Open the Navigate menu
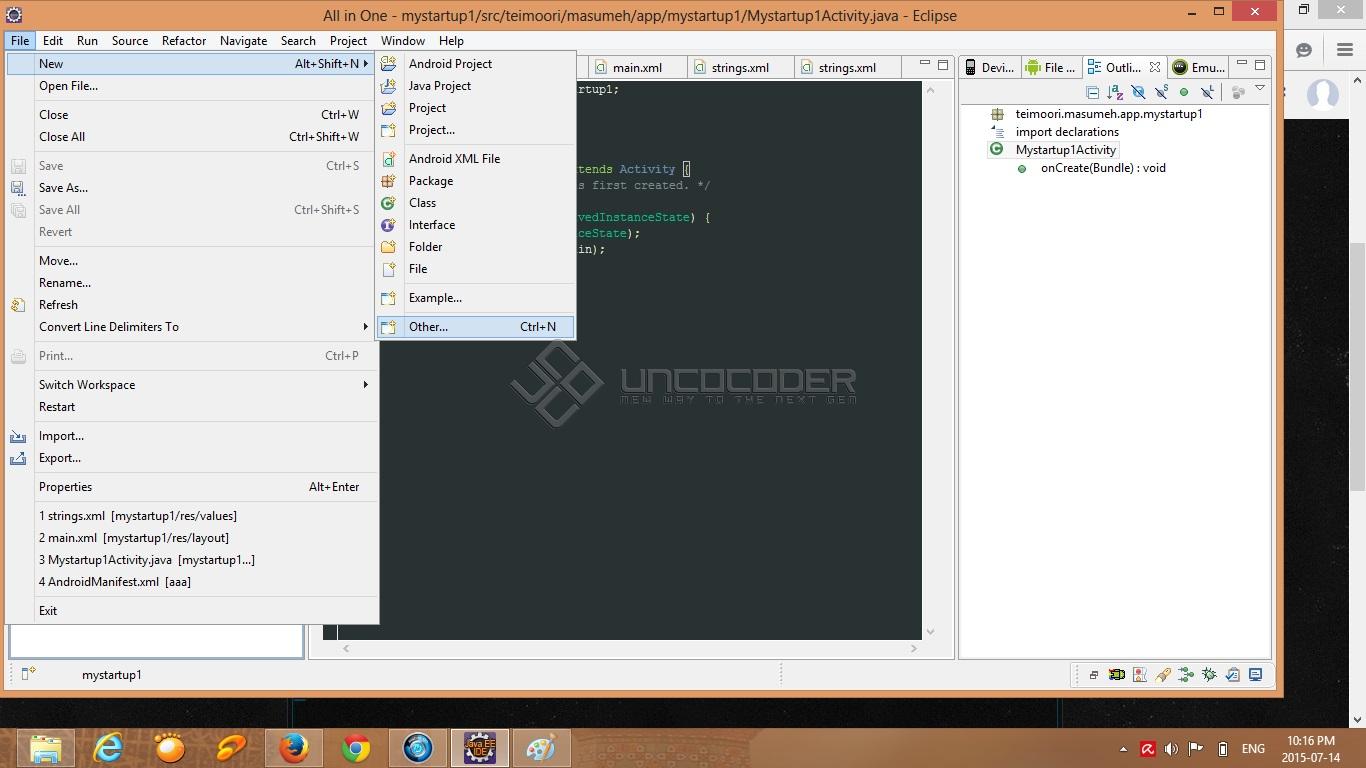This screenshot has height=768, width=1366. pos(243,41)
